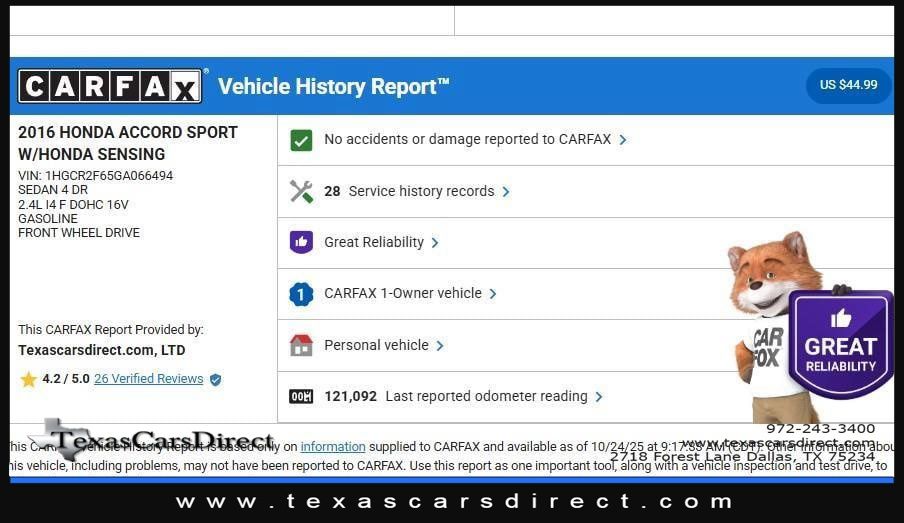This screenshot has height=523, width=904.
Task: Click the green checkmark no-accidents icon
Action: point(301,140)
